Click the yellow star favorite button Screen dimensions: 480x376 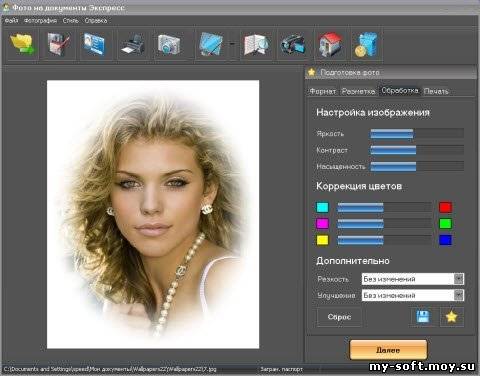tap(451, 316)
